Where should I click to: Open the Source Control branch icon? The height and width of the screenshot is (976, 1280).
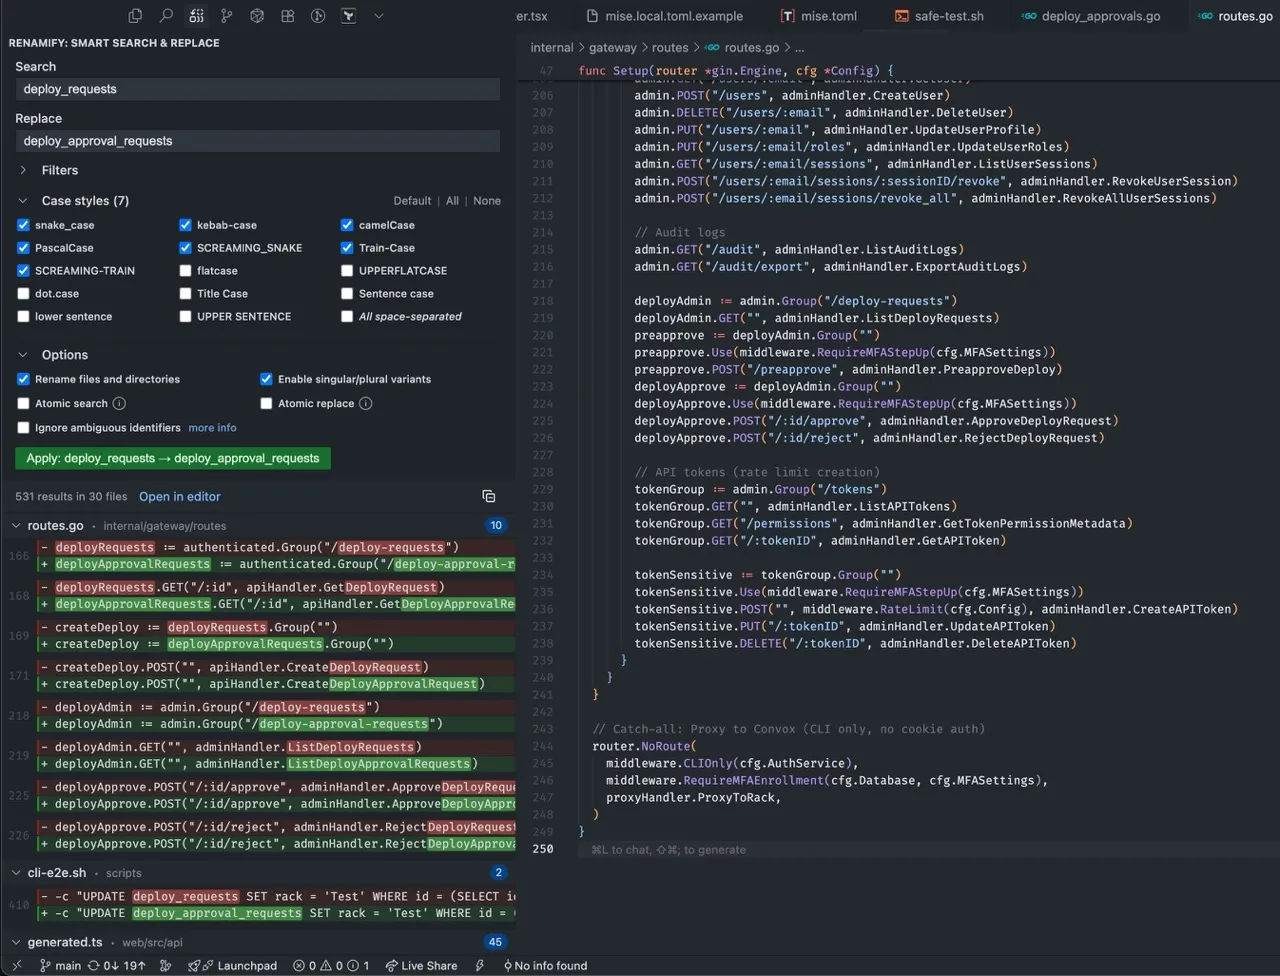(x=227, y=16)
